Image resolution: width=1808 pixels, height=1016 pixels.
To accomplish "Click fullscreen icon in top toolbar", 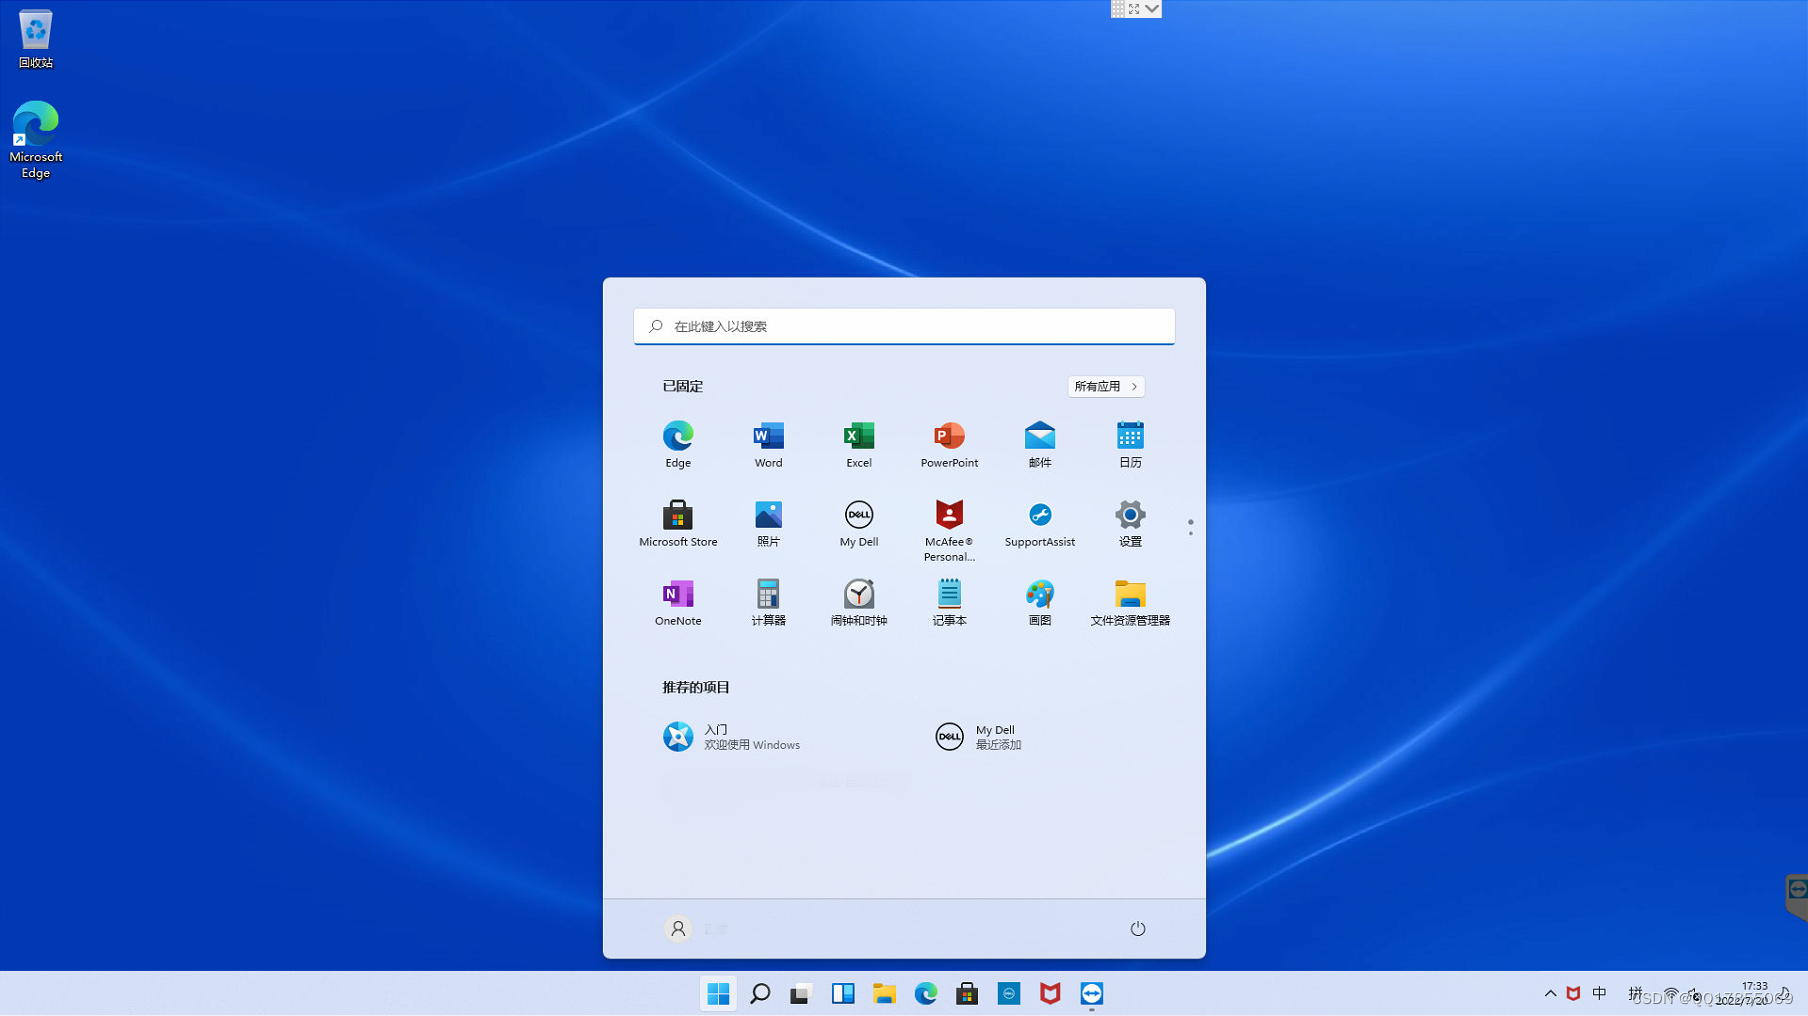I will 1134,8.
